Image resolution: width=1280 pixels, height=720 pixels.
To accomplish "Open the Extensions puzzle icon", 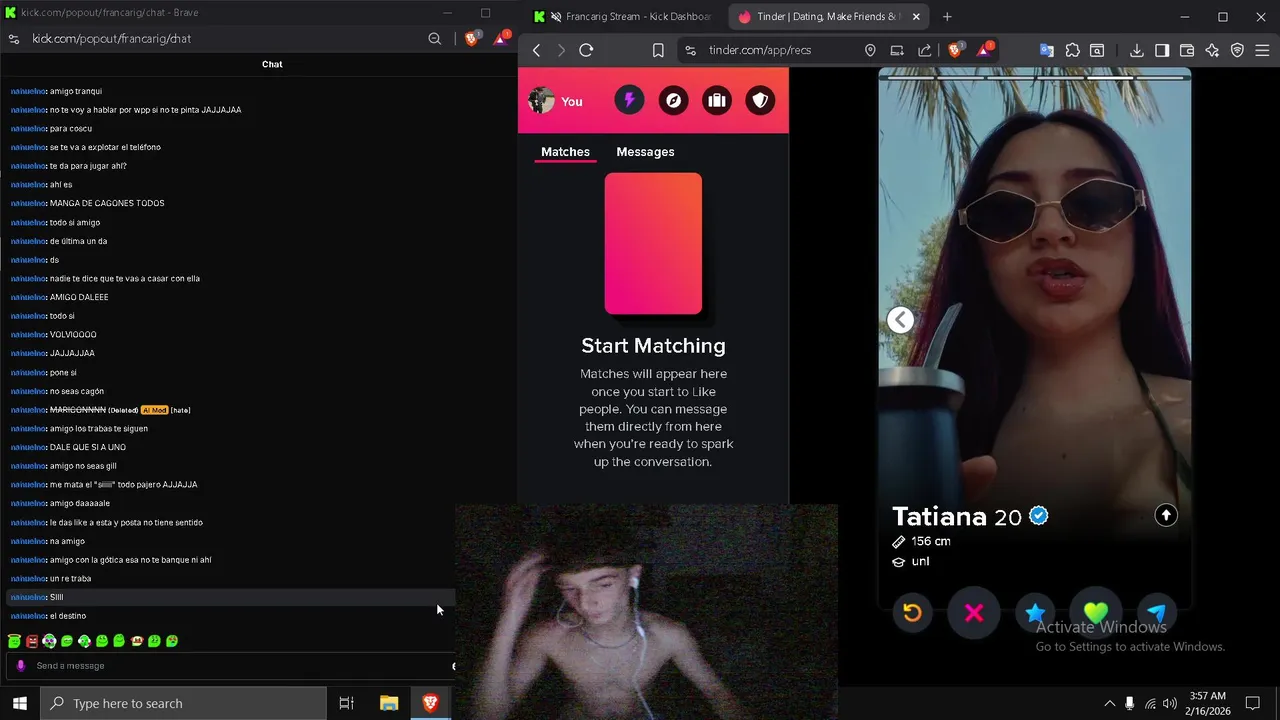I will (x=1072, y=50).
